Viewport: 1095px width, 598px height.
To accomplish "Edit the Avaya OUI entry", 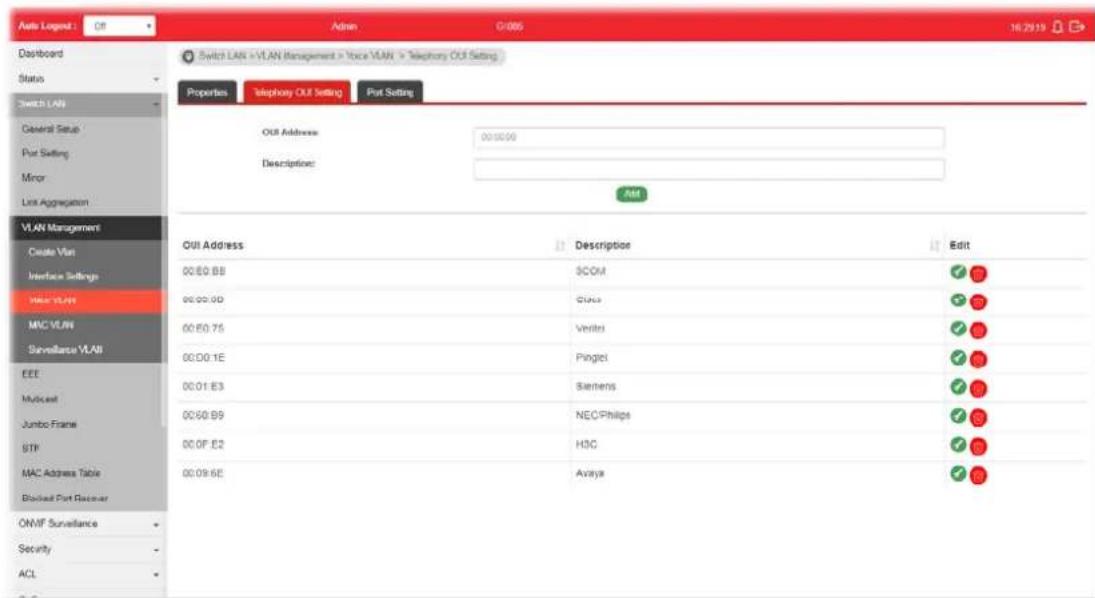I will (x=958, y=473).
